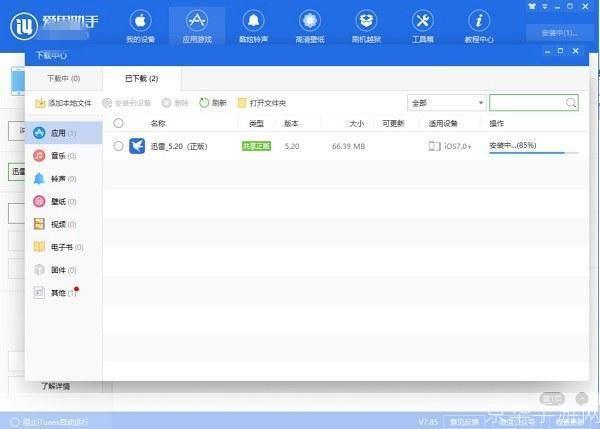Viewport: 600px width, 429px height.
Task: Click the Compatible Device (适用设备) column header
Action: click(x=443, y=123)
